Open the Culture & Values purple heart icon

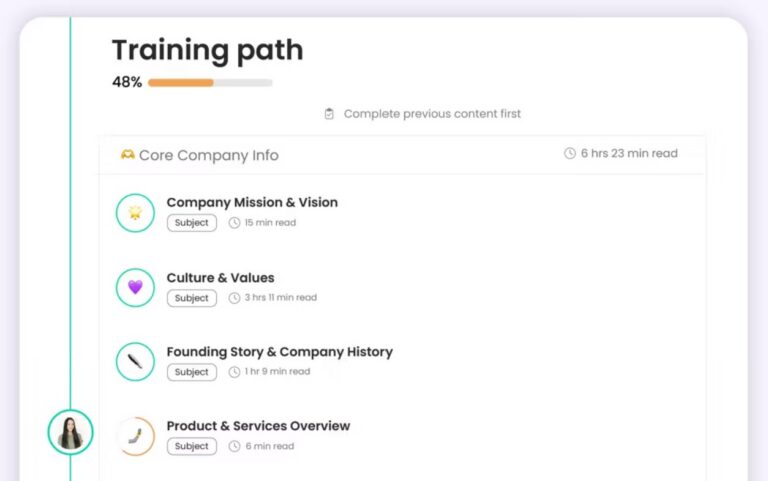pyautogui.click(x=135, y=288)
